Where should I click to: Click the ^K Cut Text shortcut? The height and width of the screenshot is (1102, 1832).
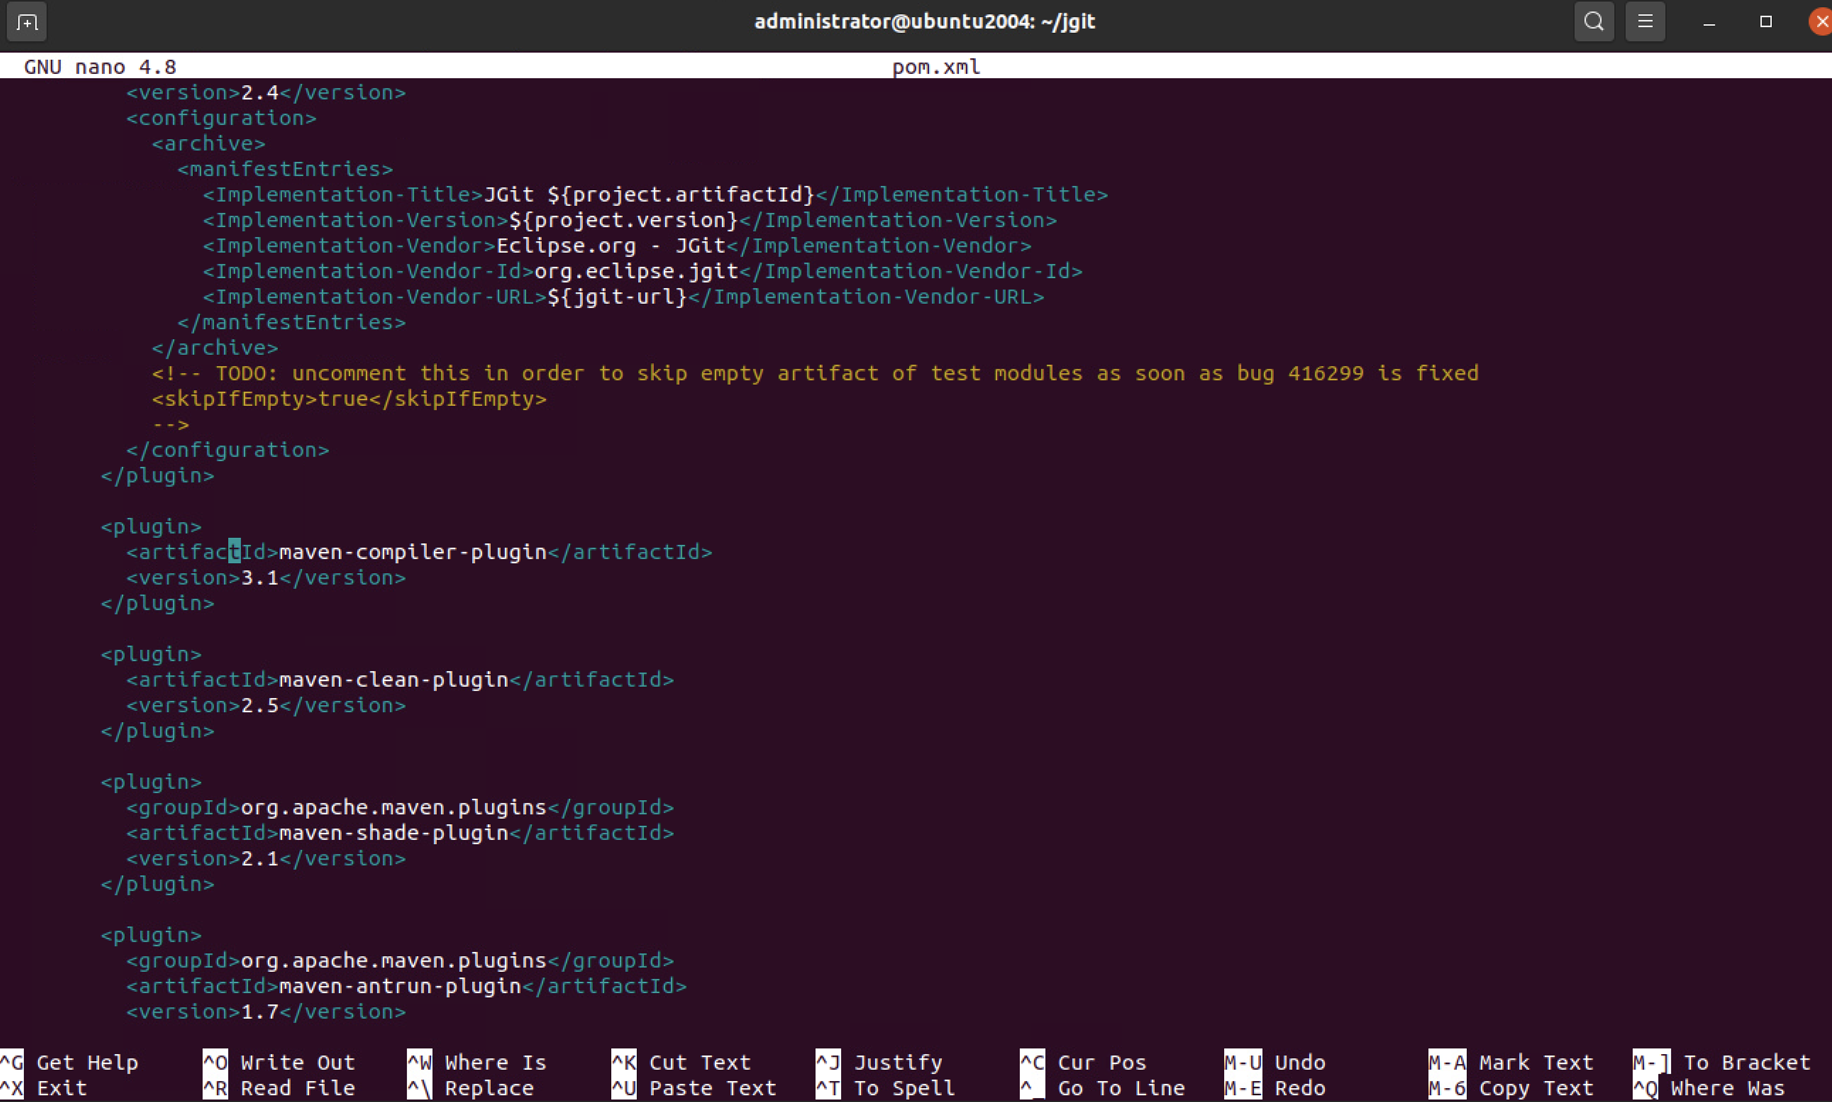681,1062
